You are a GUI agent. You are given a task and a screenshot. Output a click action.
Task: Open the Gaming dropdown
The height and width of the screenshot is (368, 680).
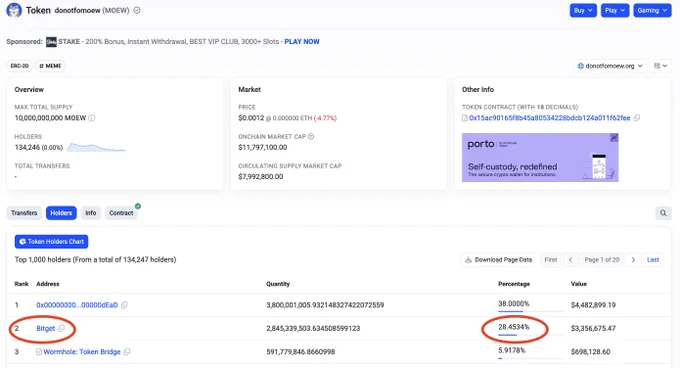pyautogui.click(x=652, y=10)
